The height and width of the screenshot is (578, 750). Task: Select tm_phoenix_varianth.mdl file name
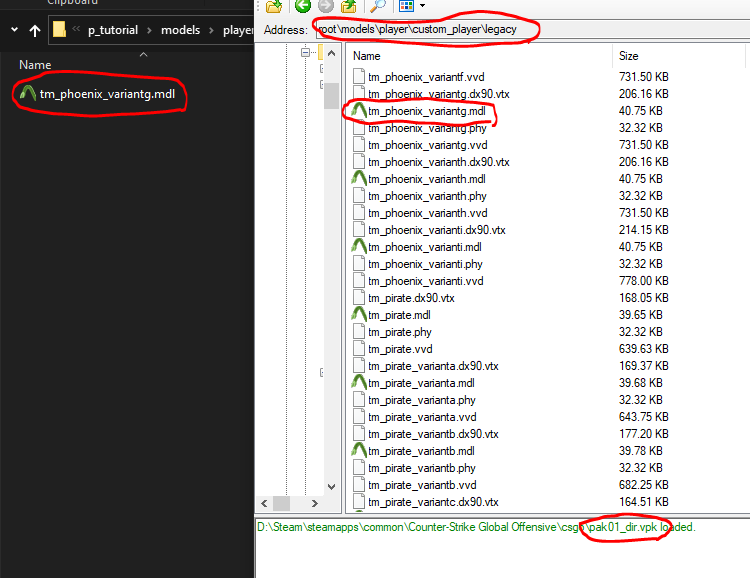tap(427, 179)
